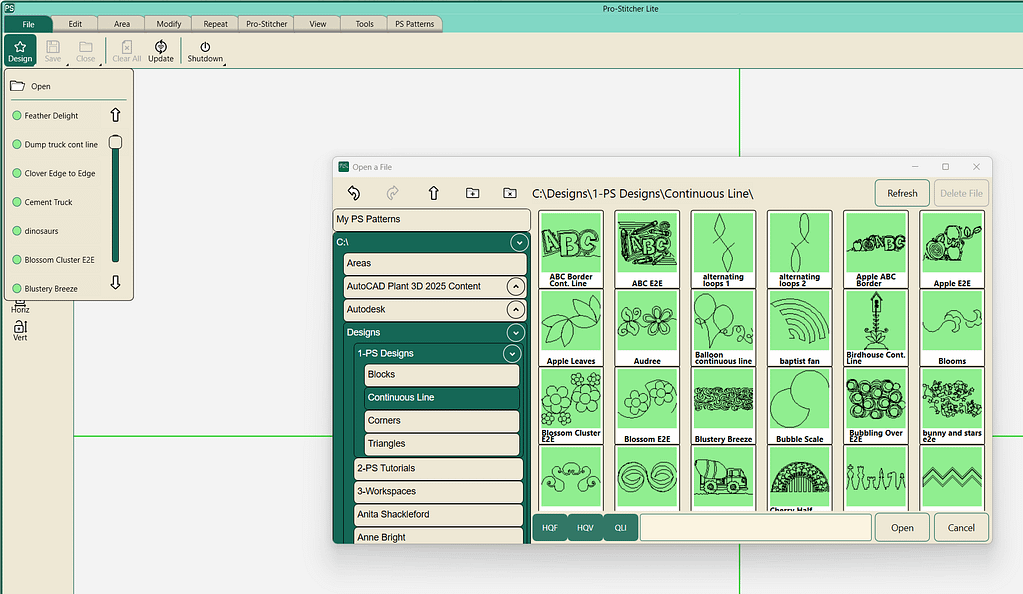Open the Pro-Stitcher tab
This screenshot has height=594, width=1023.
(267, 24)
